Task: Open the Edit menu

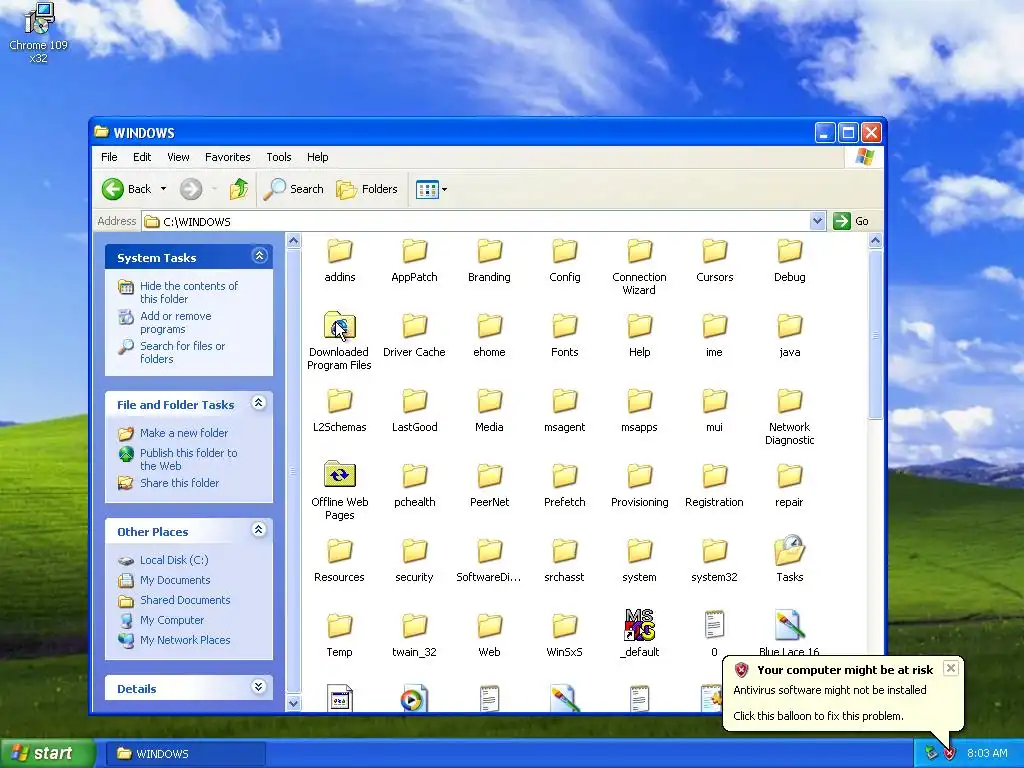Action: (142, 157)
